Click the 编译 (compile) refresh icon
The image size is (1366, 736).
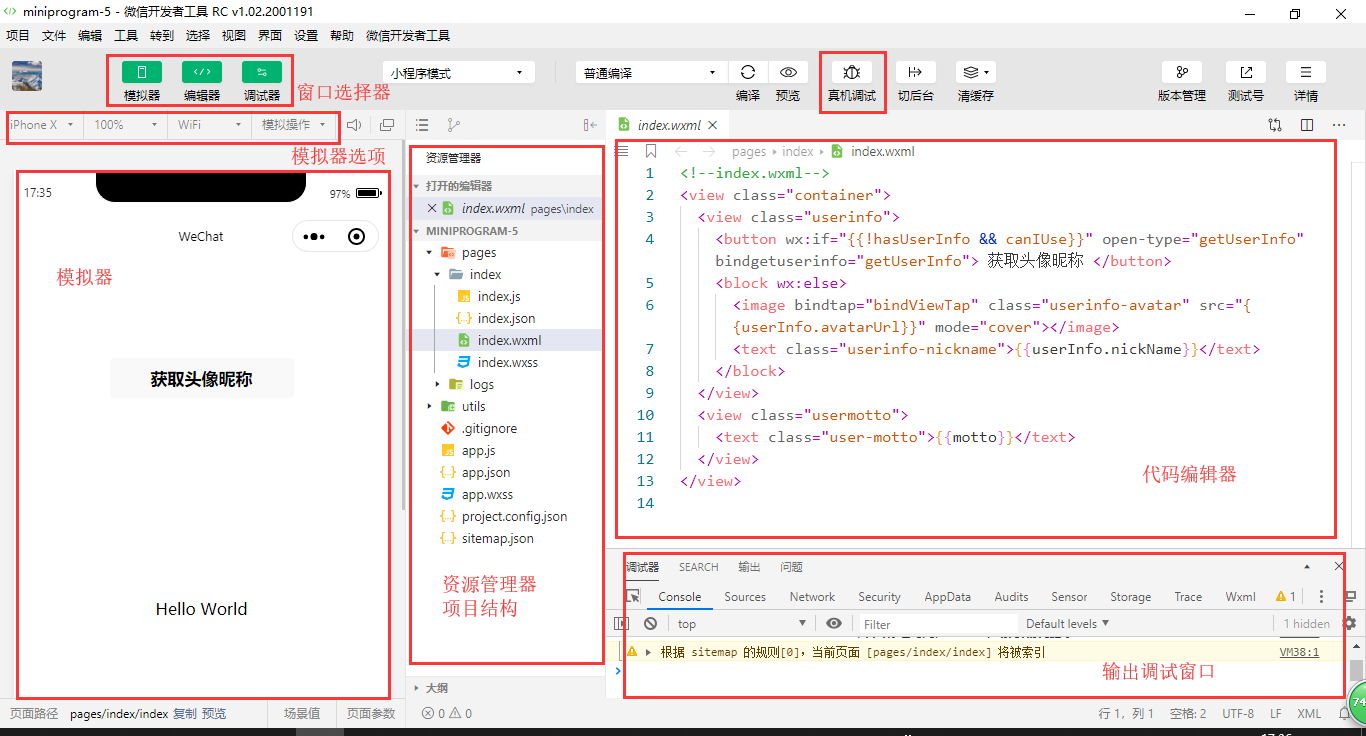[x=747, y=72]
